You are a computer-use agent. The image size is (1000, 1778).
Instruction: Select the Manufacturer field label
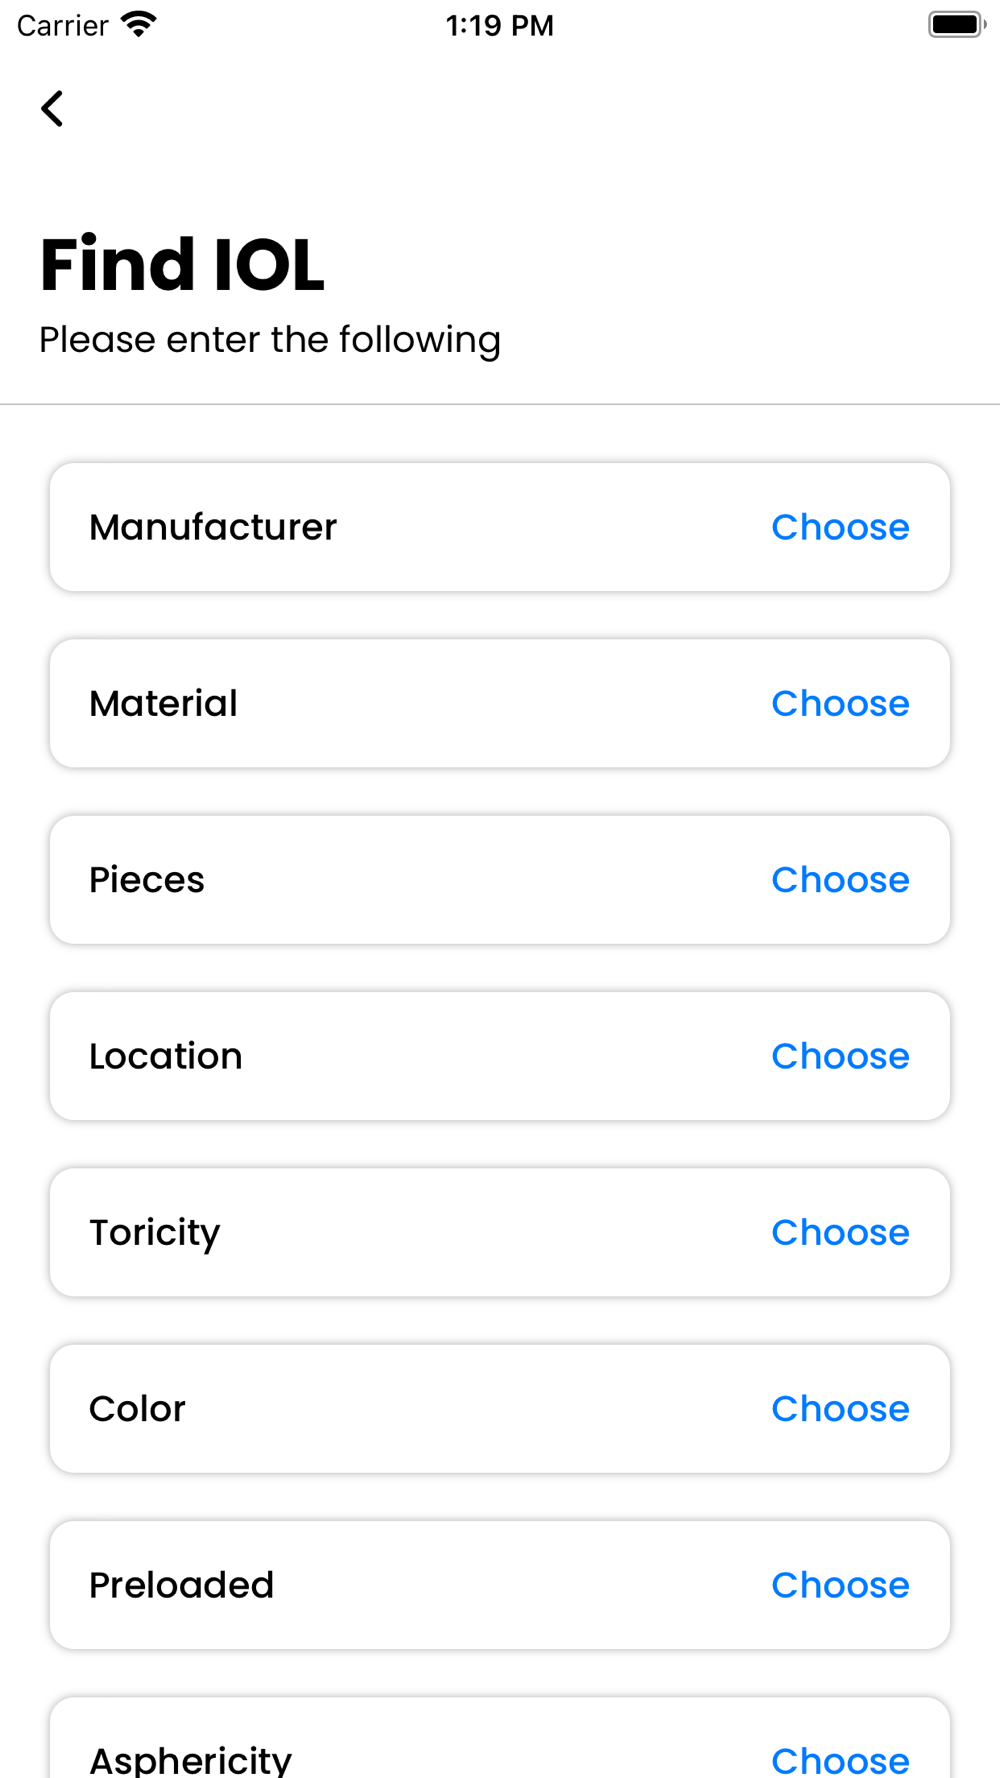pos(213,527)
